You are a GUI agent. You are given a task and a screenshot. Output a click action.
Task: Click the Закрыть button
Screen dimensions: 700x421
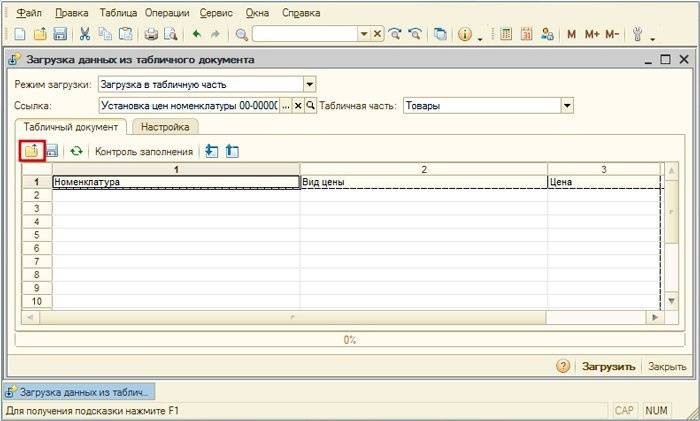(x=667, y=367)
